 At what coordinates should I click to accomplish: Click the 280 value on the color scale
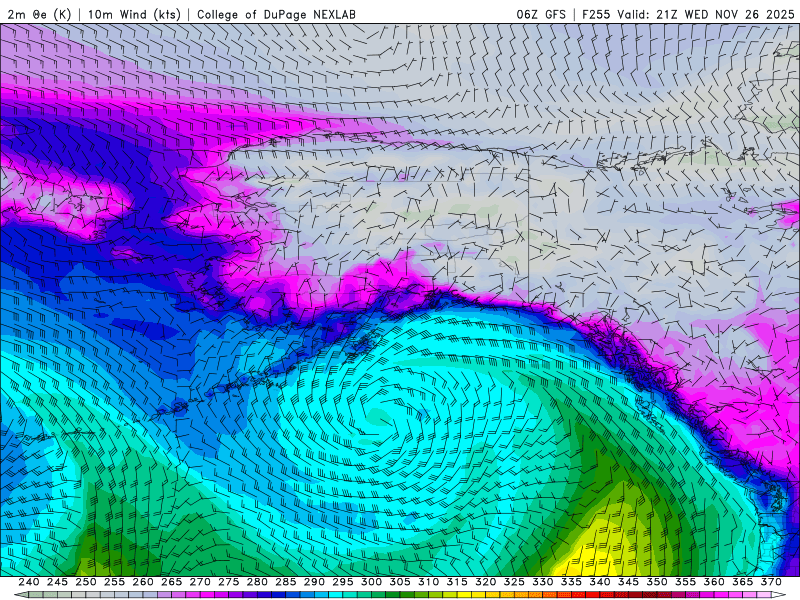[x=258, y=582]
